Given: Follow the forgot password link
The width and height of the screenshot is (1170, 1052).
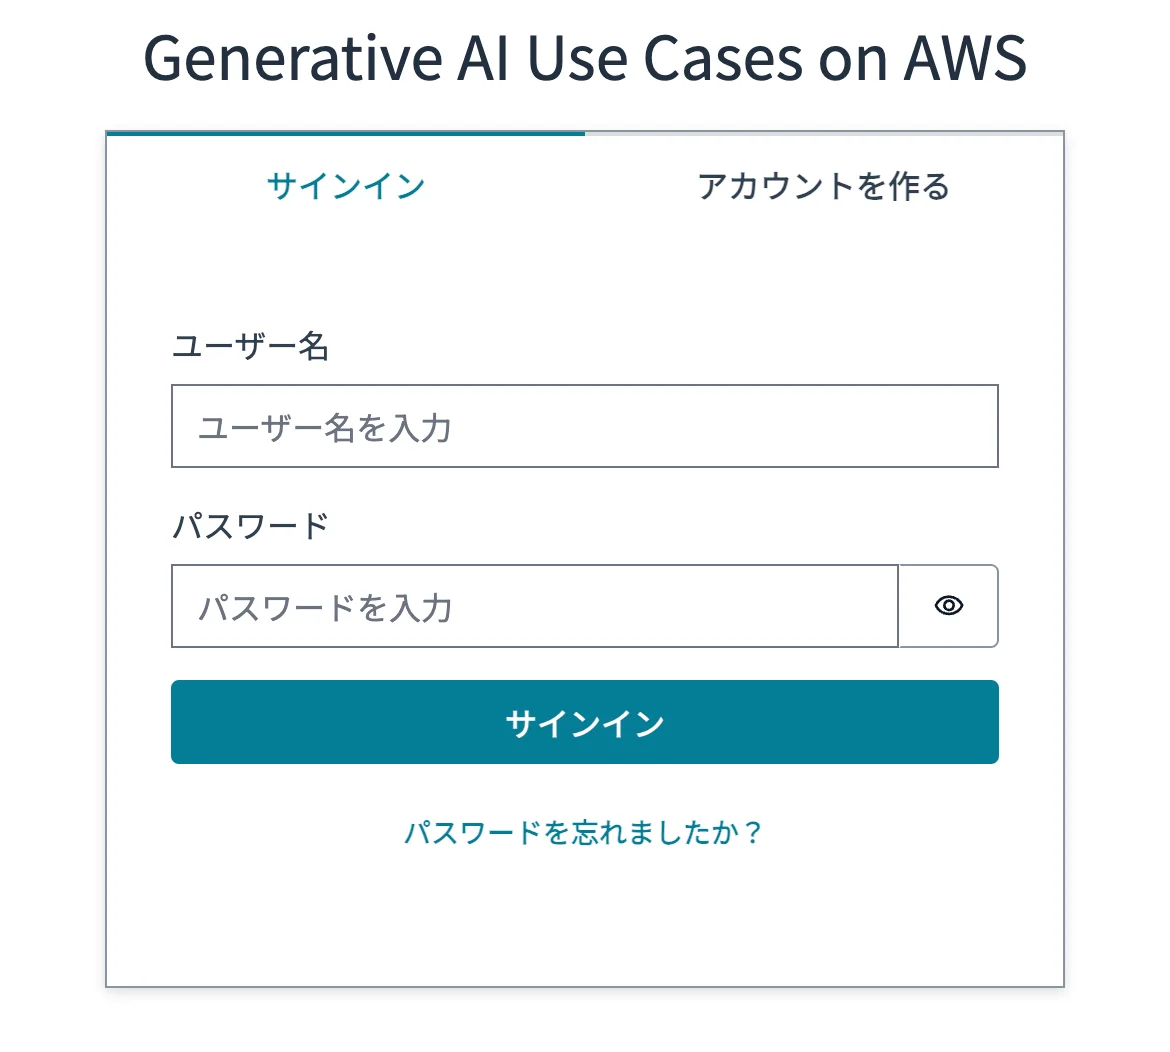Looking at the screenshot, I should [584, 832].
